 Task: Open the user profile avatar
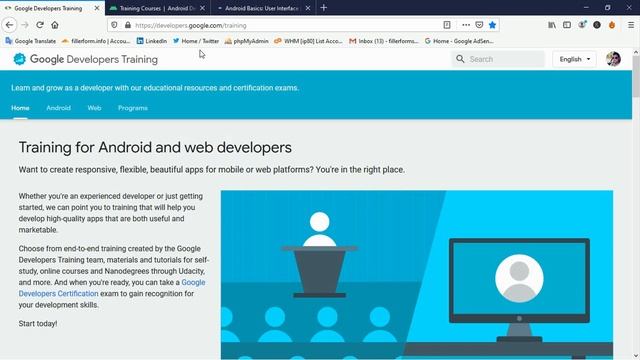[x=613, y=59]
